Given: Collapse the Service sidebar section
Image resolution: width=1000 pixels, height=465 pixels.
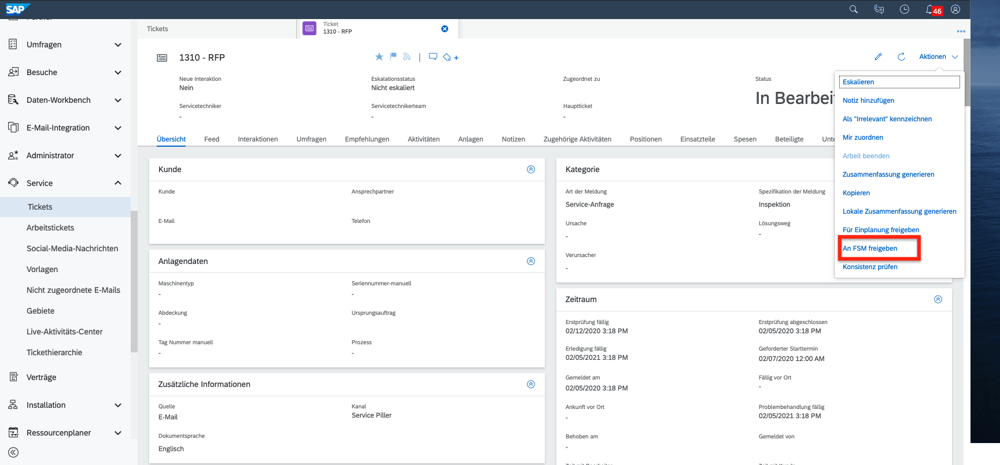Looking at the screenshot, I should coord(117,183).
